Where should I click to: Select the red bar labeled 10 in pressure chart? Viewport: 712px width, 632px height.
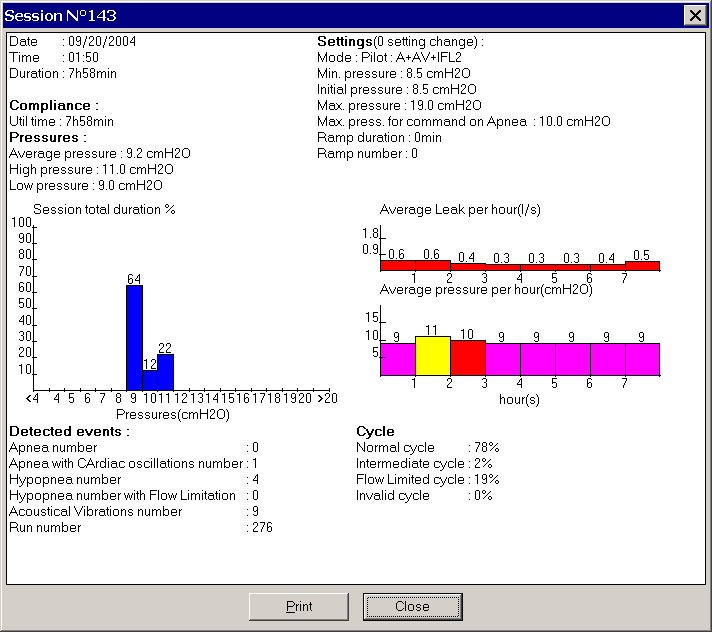pos(468,358)
